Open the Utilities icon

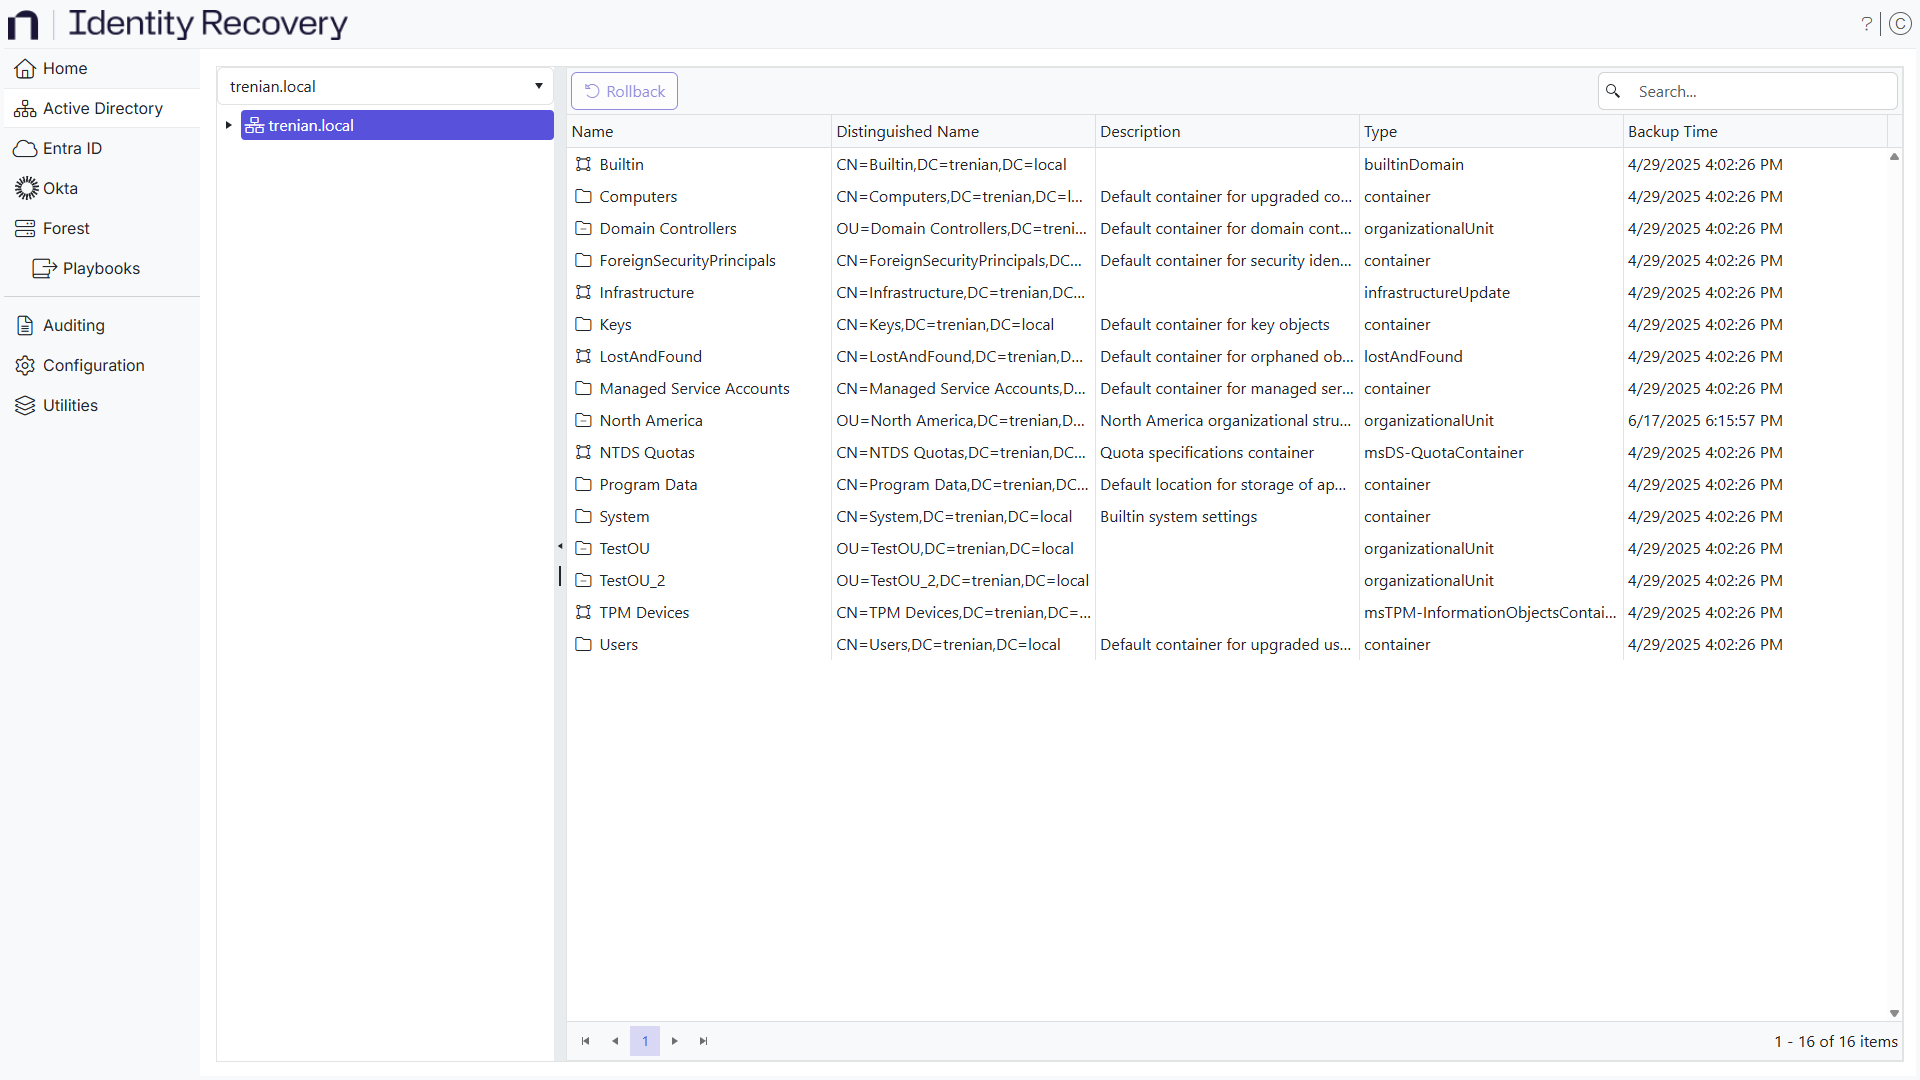pyautogui.click(x=24, y=405)
